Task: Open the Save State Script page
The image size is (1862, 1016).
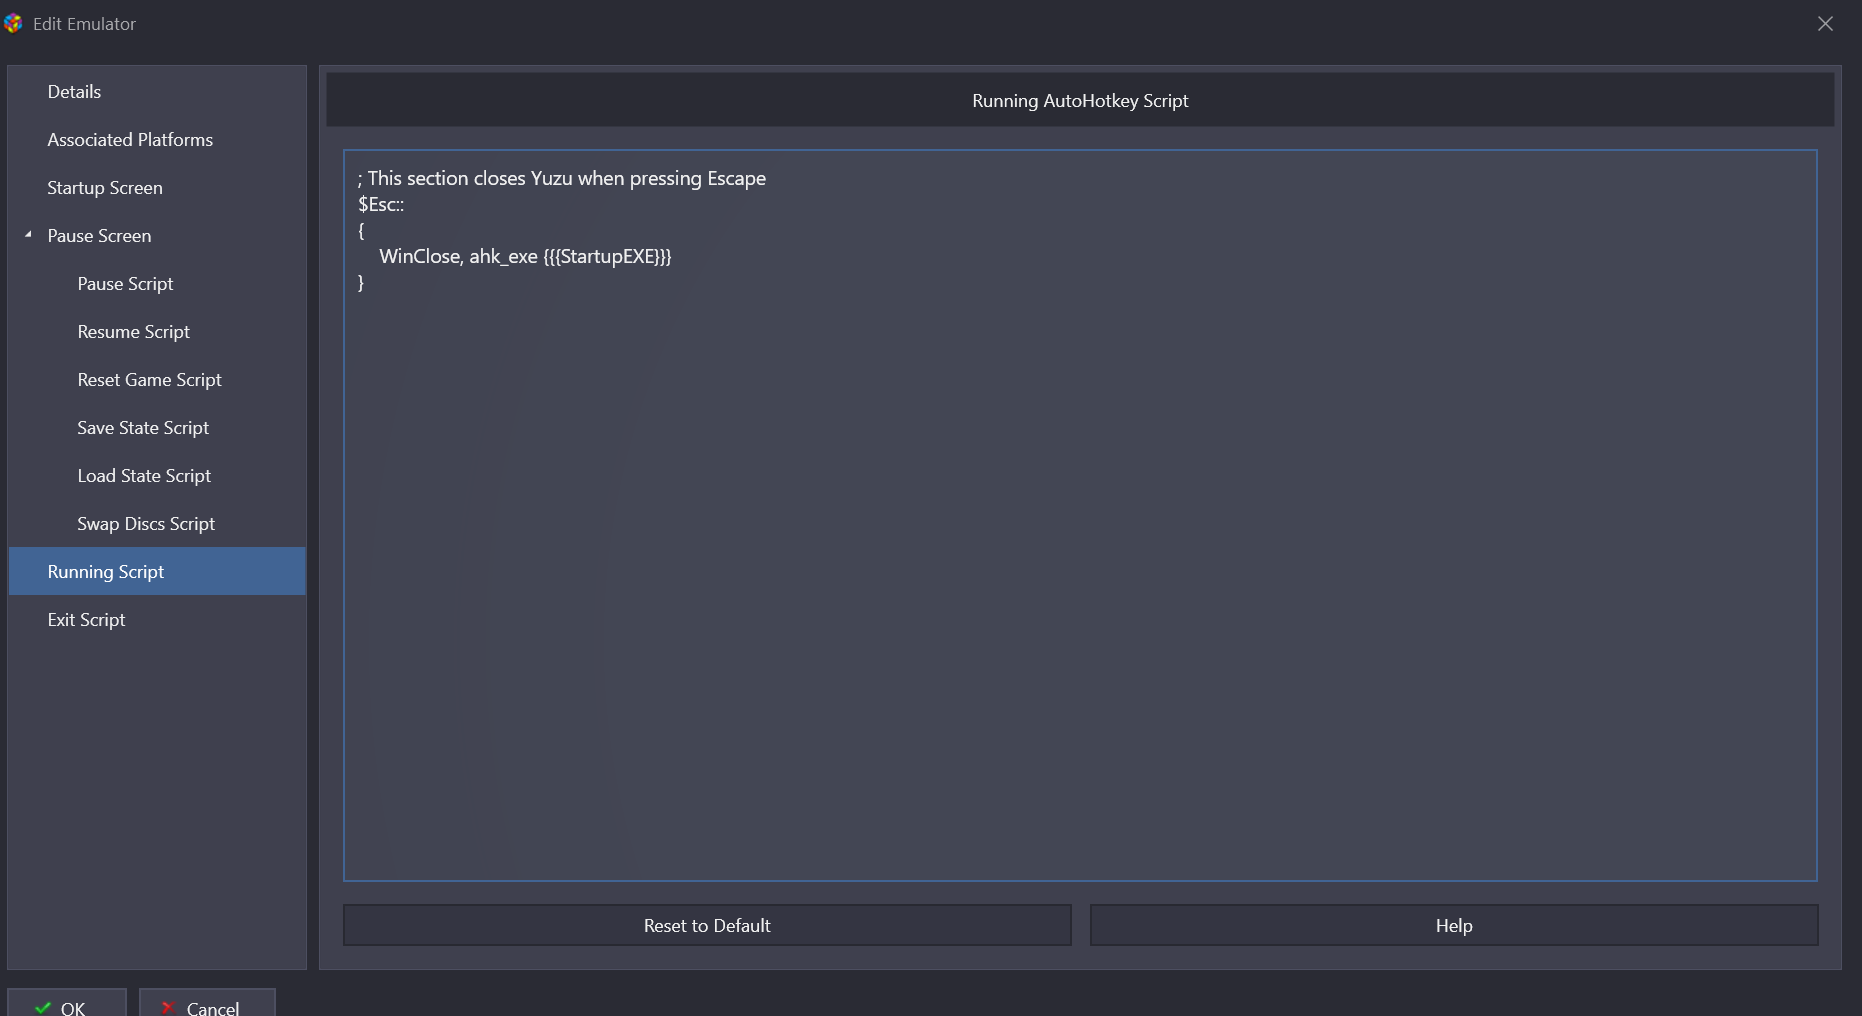Action: 157,428
